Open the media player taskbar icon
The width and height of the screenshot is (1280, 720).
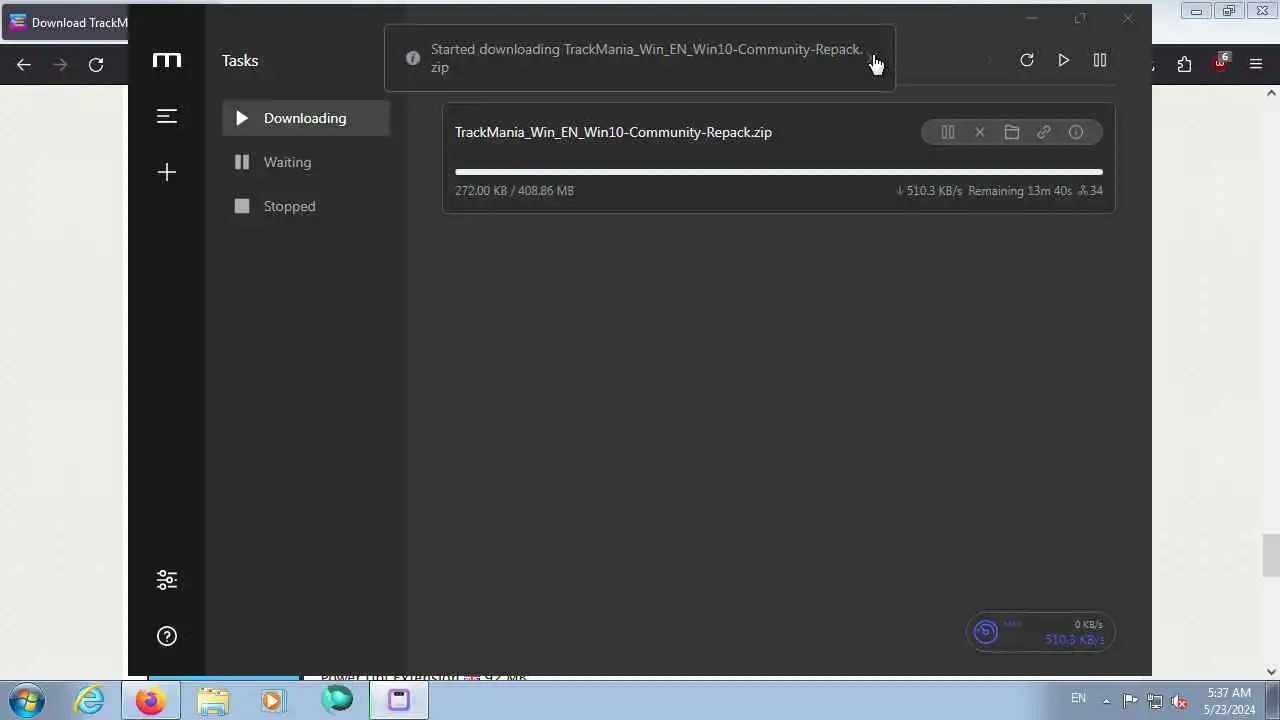point(273,700)
